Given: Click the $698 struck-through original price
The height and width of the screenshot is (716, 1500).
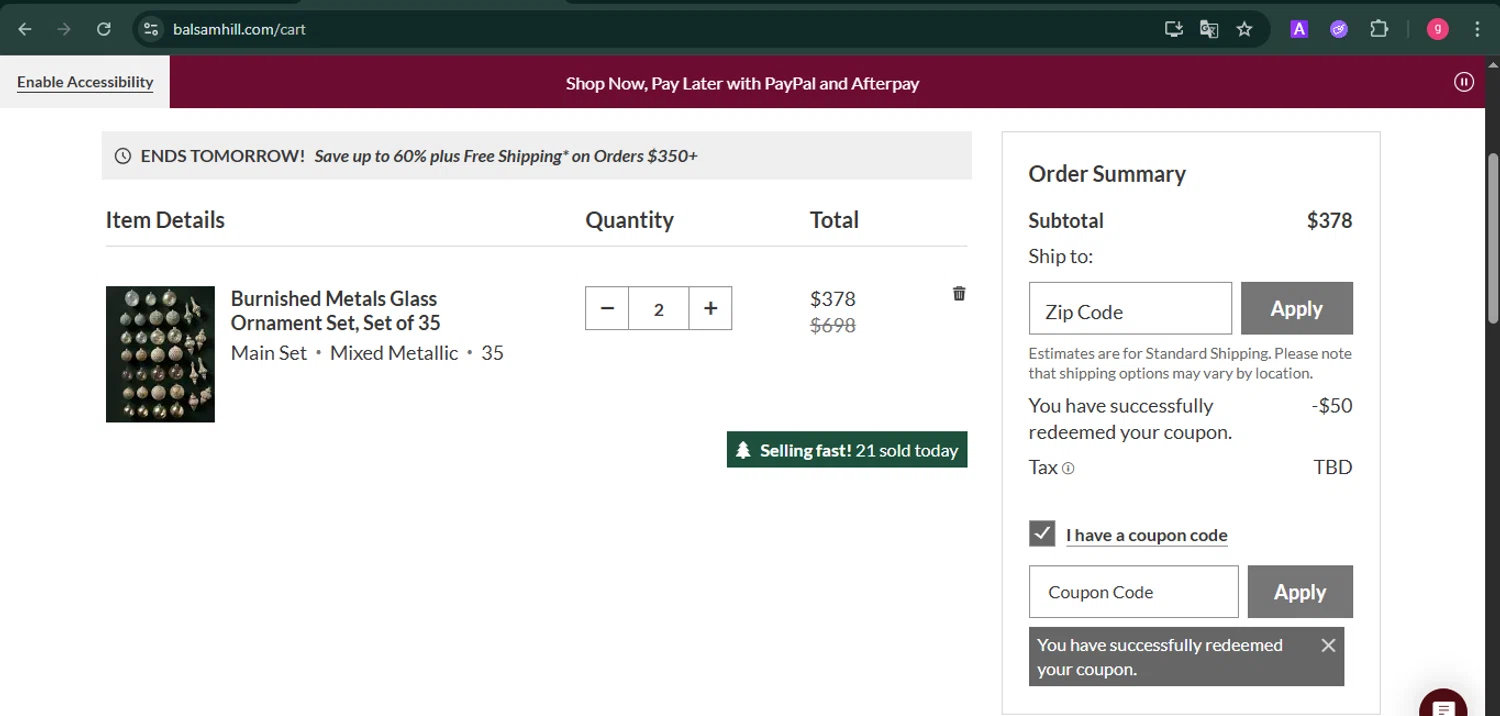Looking at the screenshot, I should [833, 325].
